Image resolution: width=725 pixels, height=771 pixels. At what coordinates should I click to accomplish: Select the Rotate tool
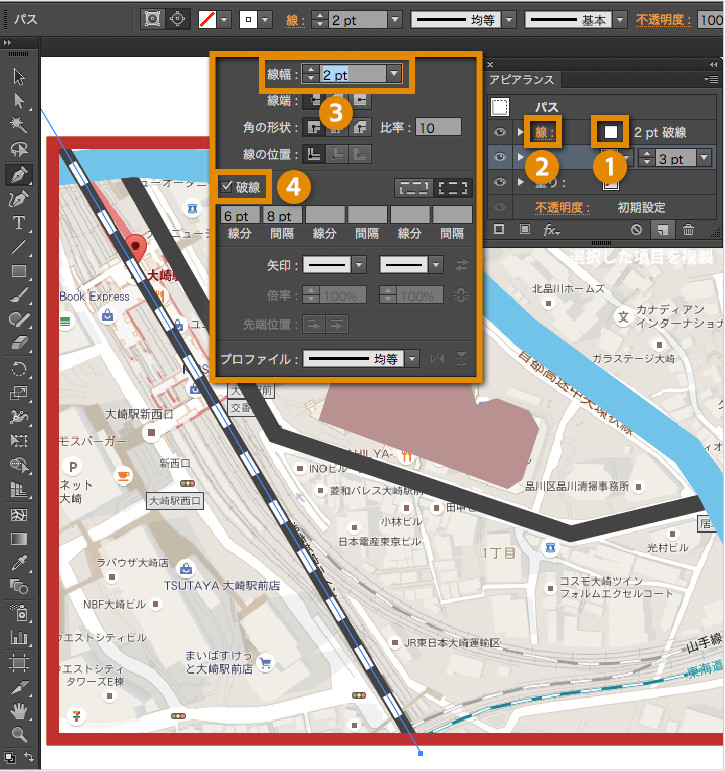19,369
